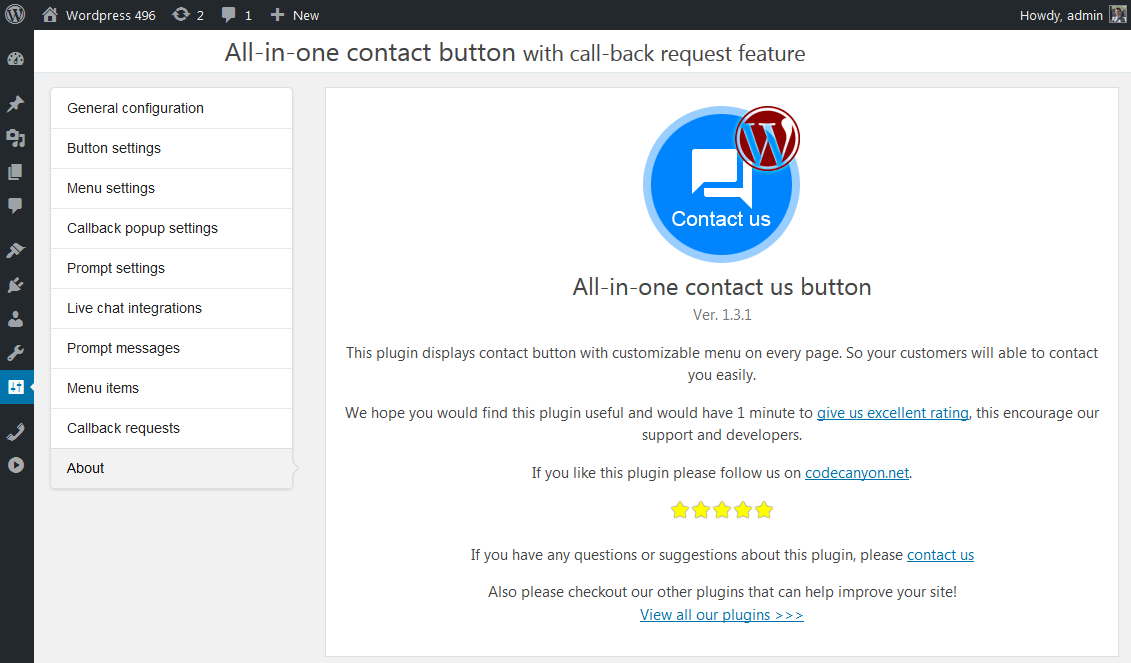Open Users via the person icon
1131x663 pixels.
pos(15,319)
